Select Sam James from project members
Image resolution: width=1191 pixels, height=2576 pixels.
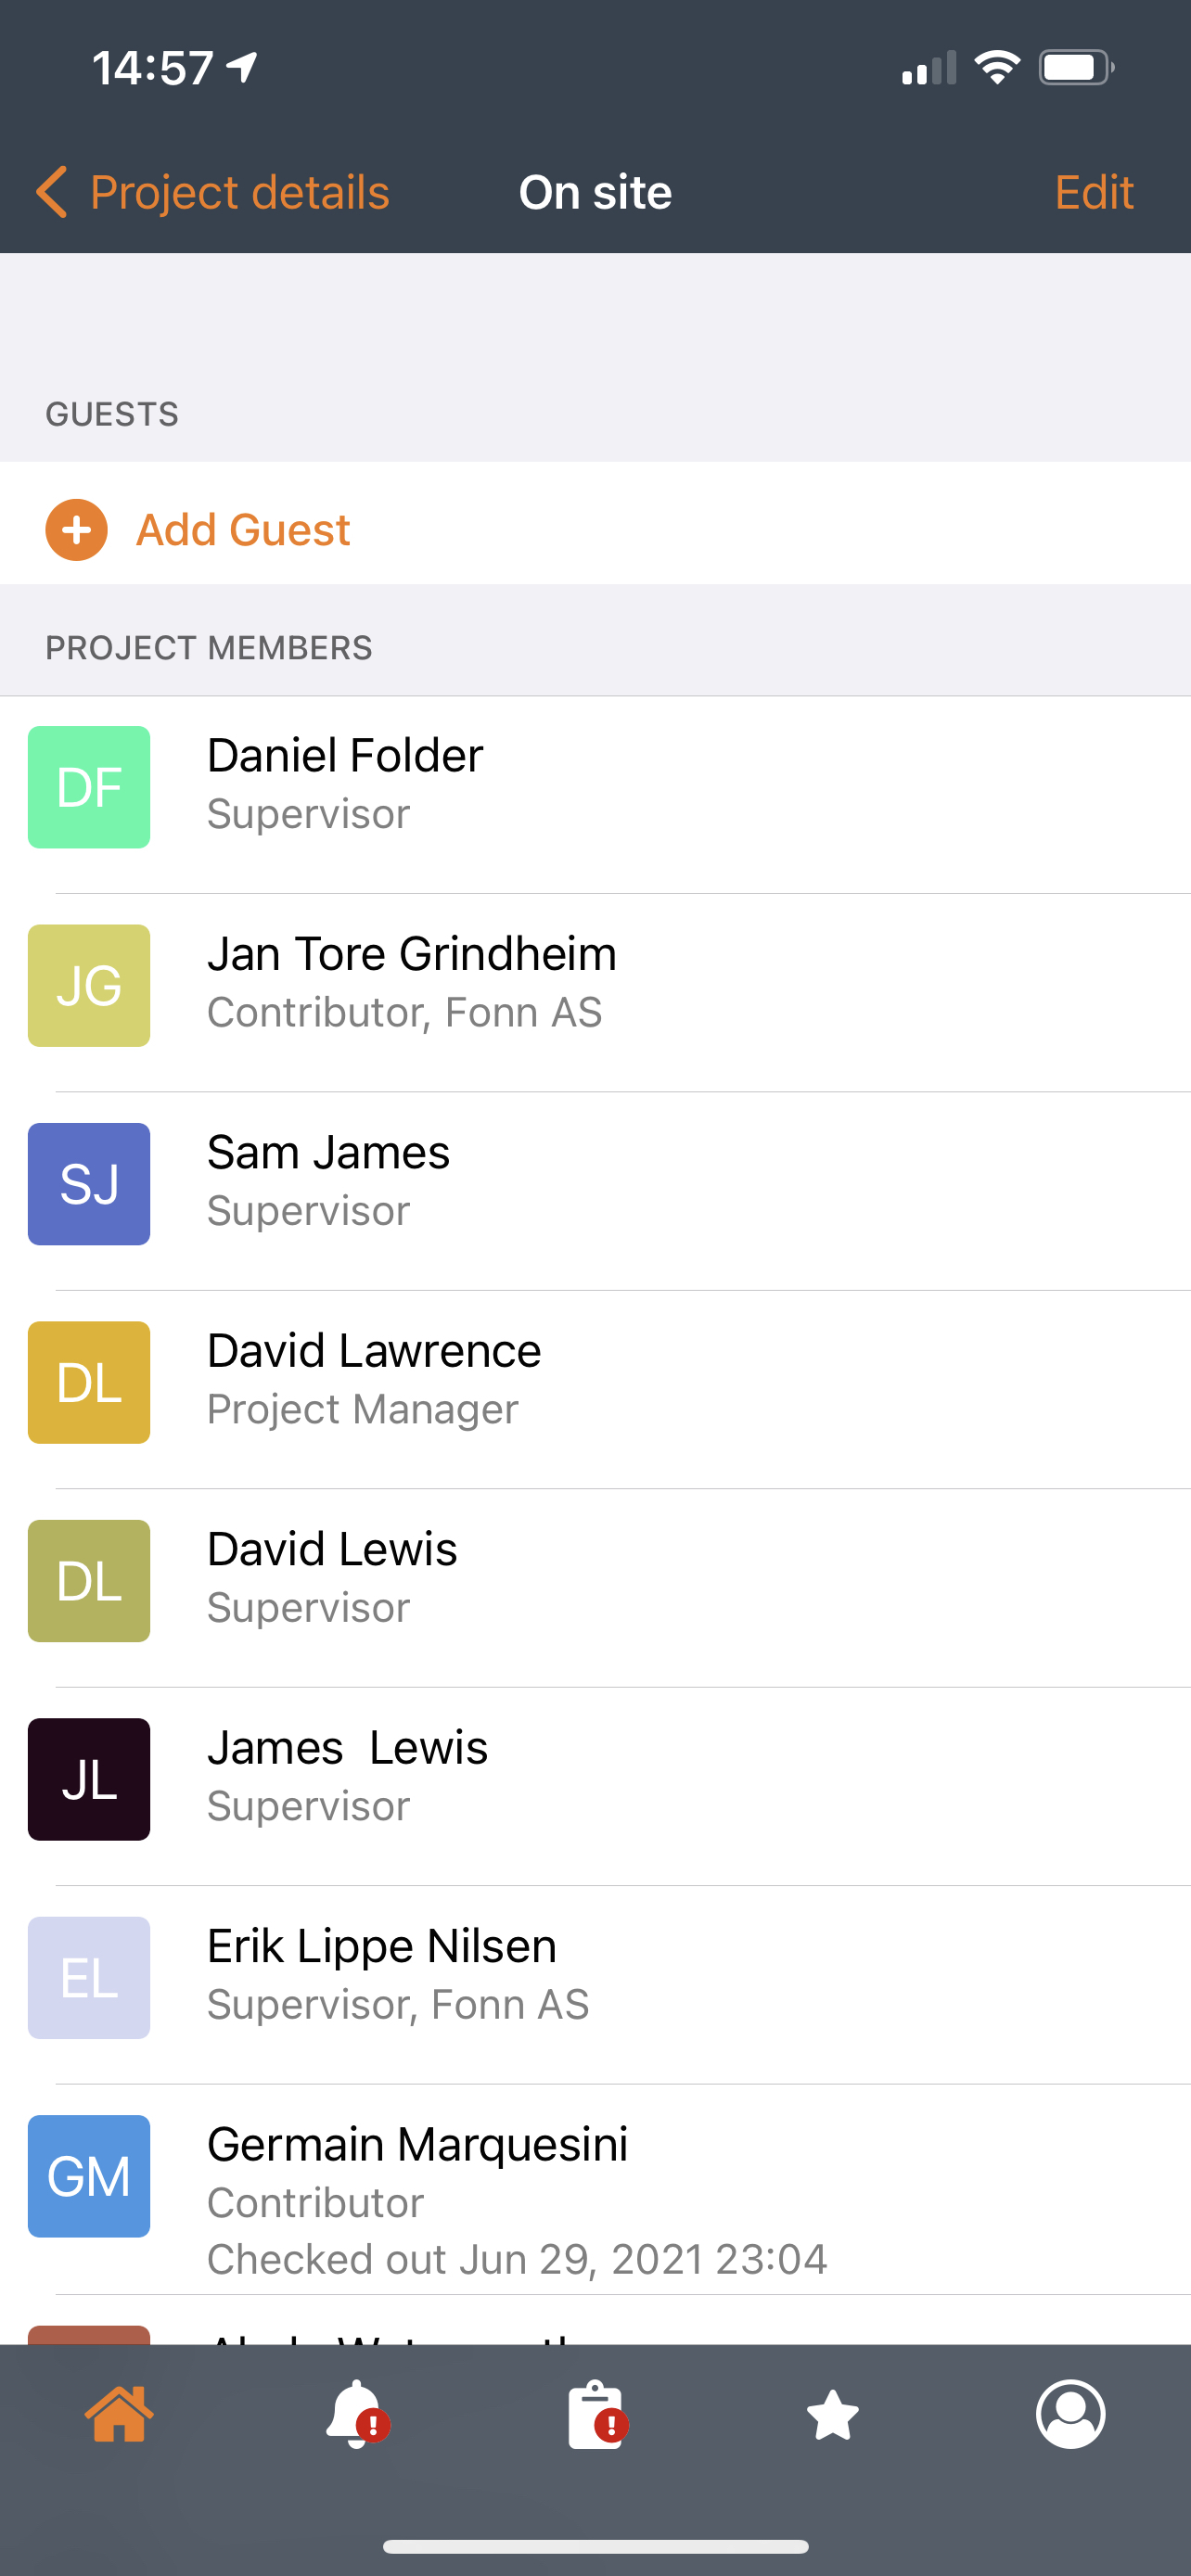point(596,1183)
